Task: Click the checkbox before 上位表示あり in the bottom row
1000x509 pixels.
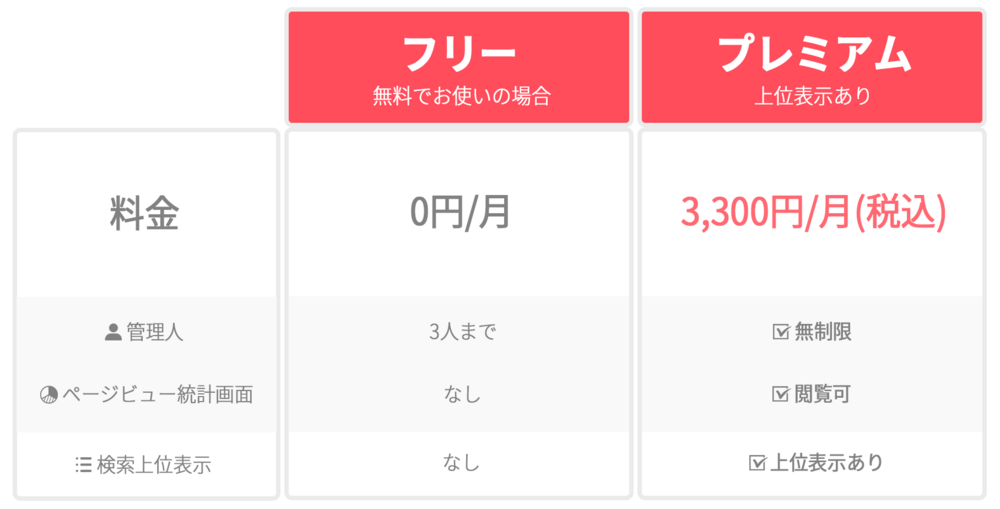Action: pos(757,463)
